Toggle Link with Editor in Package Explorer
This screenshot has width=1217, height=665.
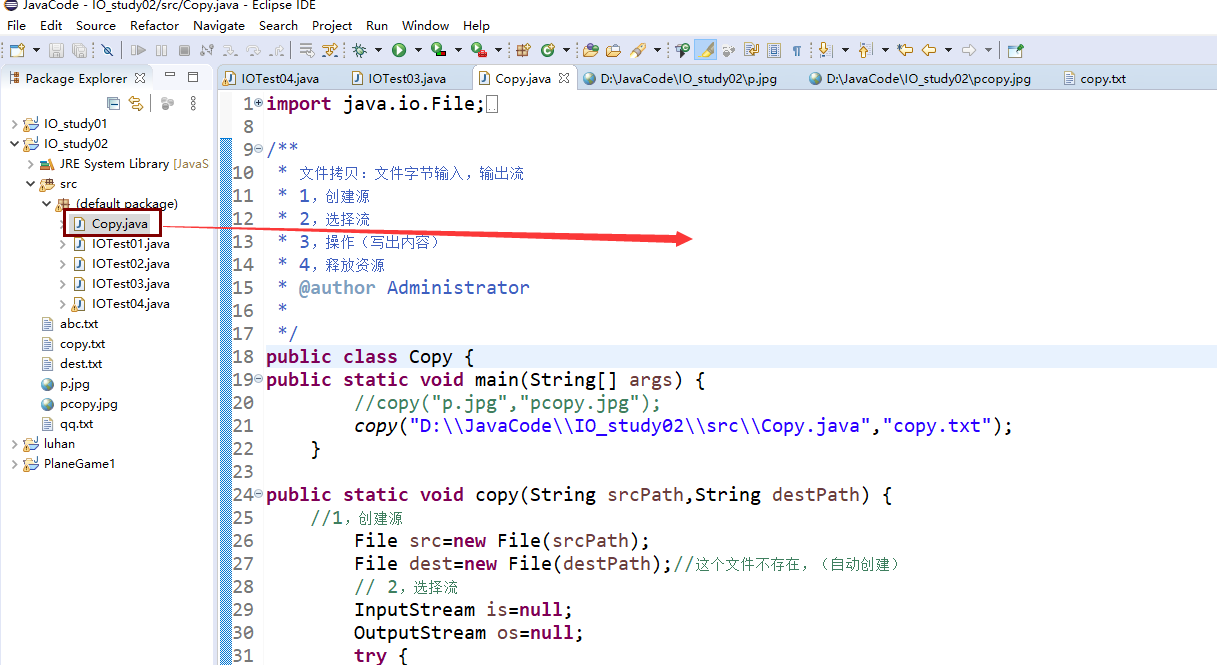[x=136, y=103]
